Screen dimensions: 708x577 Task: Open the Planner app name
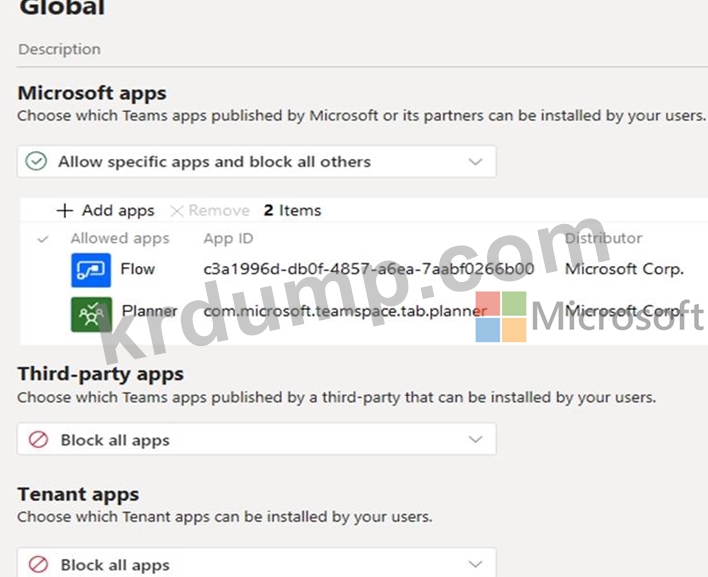[149, 311]
